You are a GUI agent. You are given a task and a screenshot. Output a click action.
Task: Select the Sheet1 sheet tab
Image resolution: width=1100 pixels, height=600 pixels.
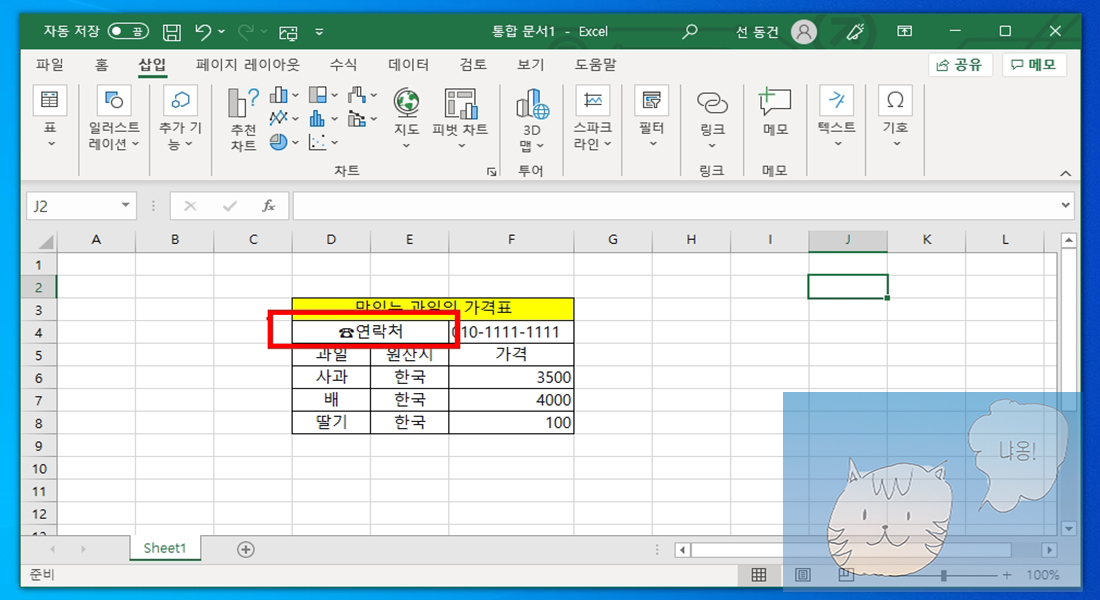165,548
